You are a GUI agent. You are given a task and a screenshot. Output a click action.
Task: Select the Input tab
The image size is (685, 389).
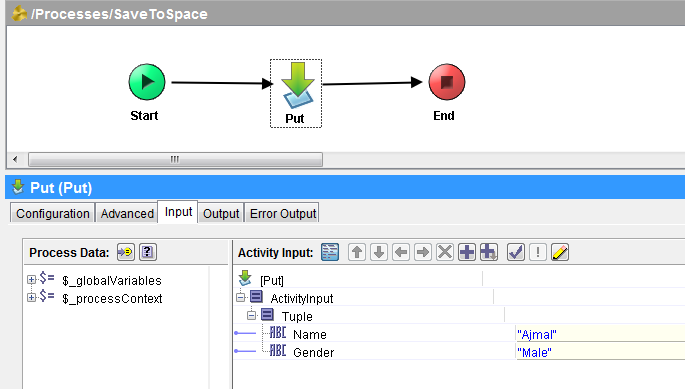pos(178,212)
